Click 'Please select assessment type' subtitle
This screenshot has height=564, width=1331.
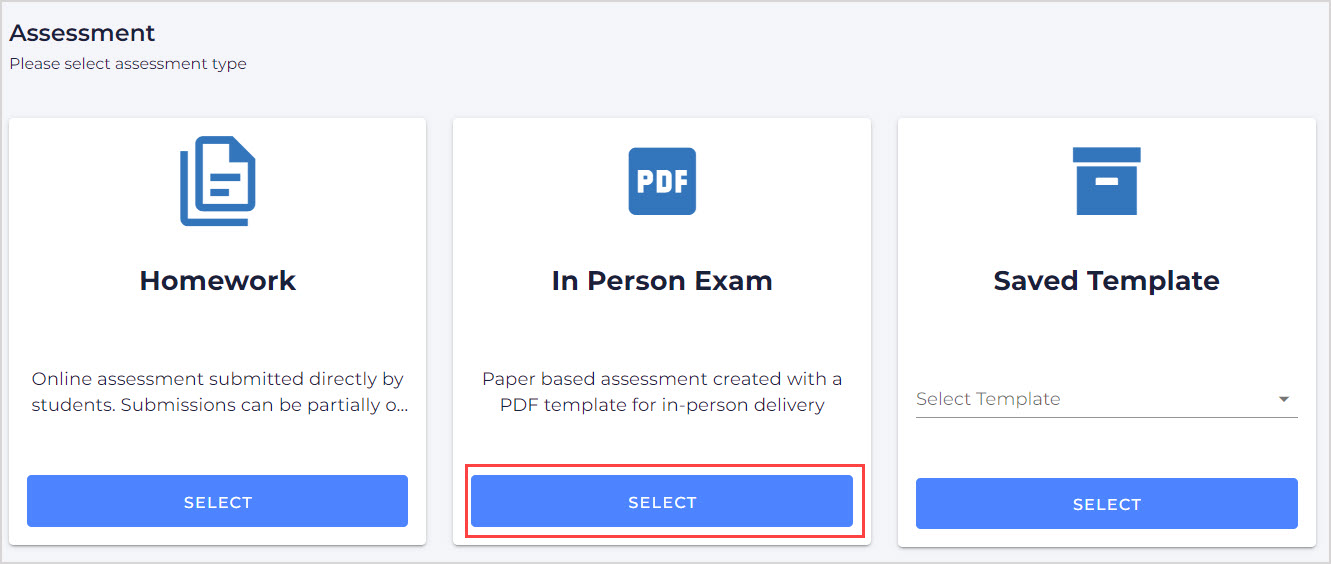pos(128,64)
